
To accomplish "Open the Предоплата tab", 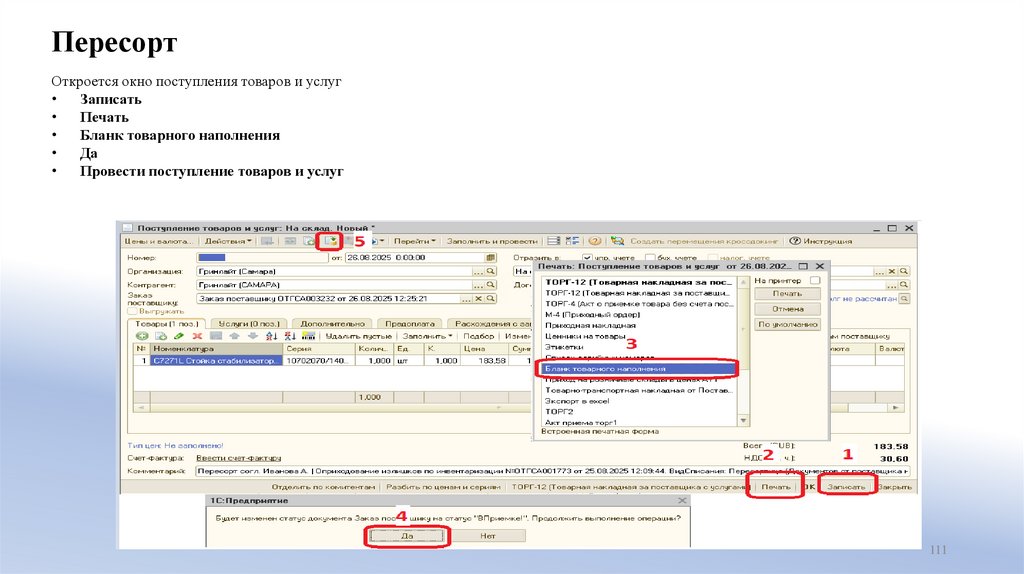I will (409, 323).
